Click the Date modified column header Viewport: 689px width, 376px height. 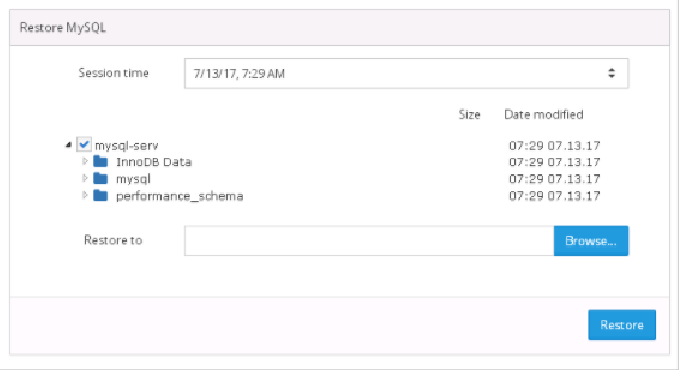(x=544, y=115)
